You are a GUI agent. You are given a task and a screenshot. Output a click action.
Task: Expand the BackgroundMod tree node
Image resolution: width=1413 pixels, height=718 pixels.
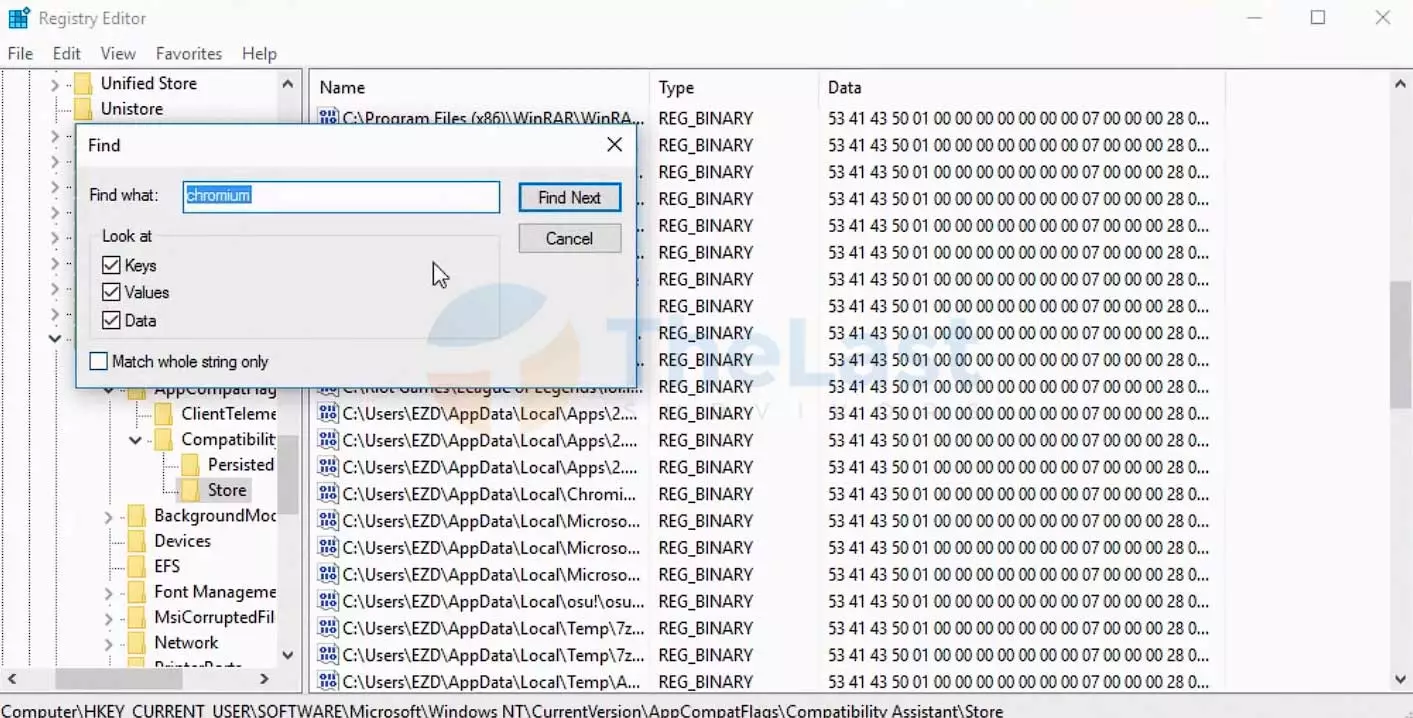click(x=109, y=517)
